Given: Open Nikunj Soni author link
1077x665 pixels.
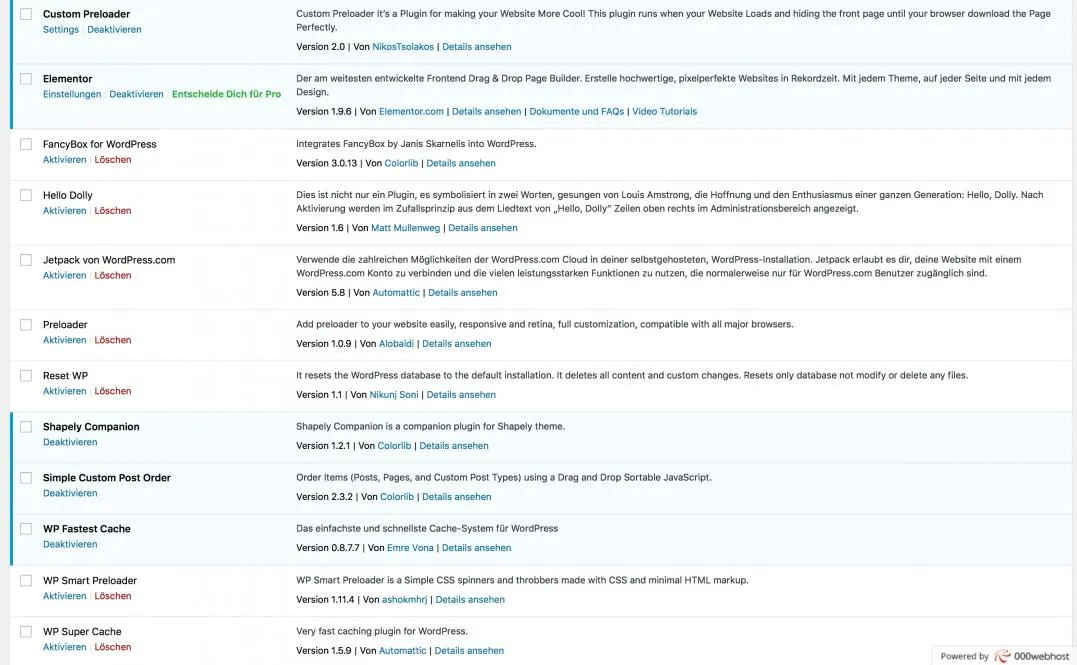Looking at the screenshot, I should point(394,394).
